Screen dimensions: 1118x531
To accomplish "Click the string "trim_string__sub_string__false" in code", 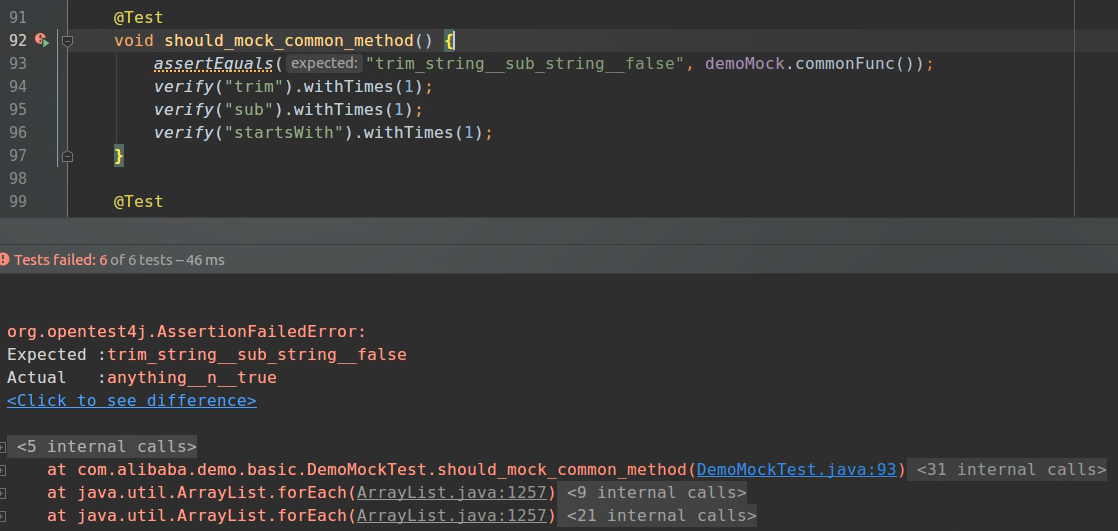I will [524, 64].
